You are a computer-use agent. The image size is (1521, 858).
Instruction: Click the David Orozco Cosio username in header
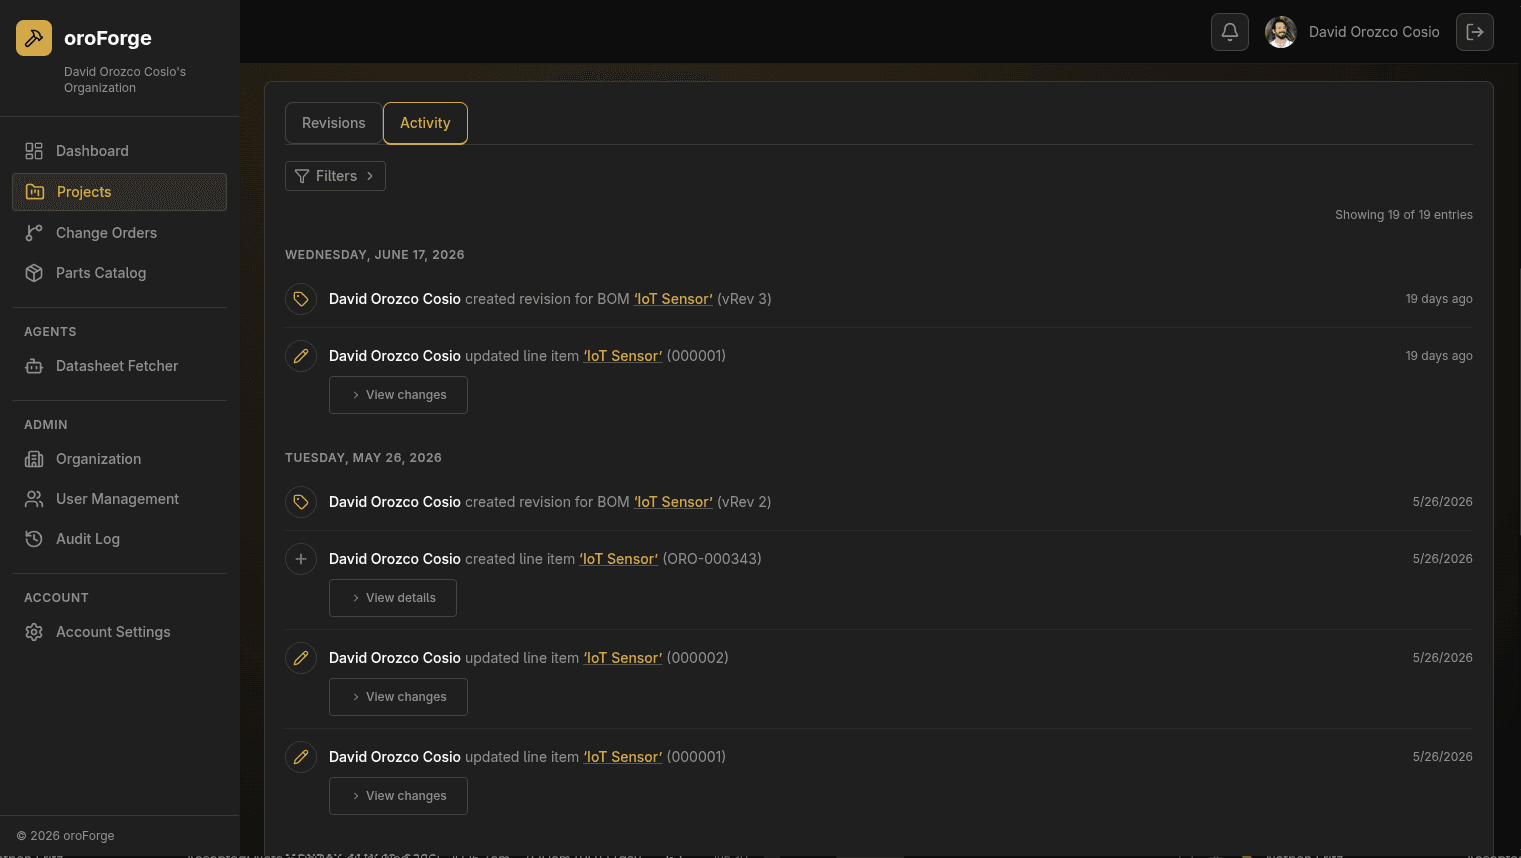tap(1374, 32)
